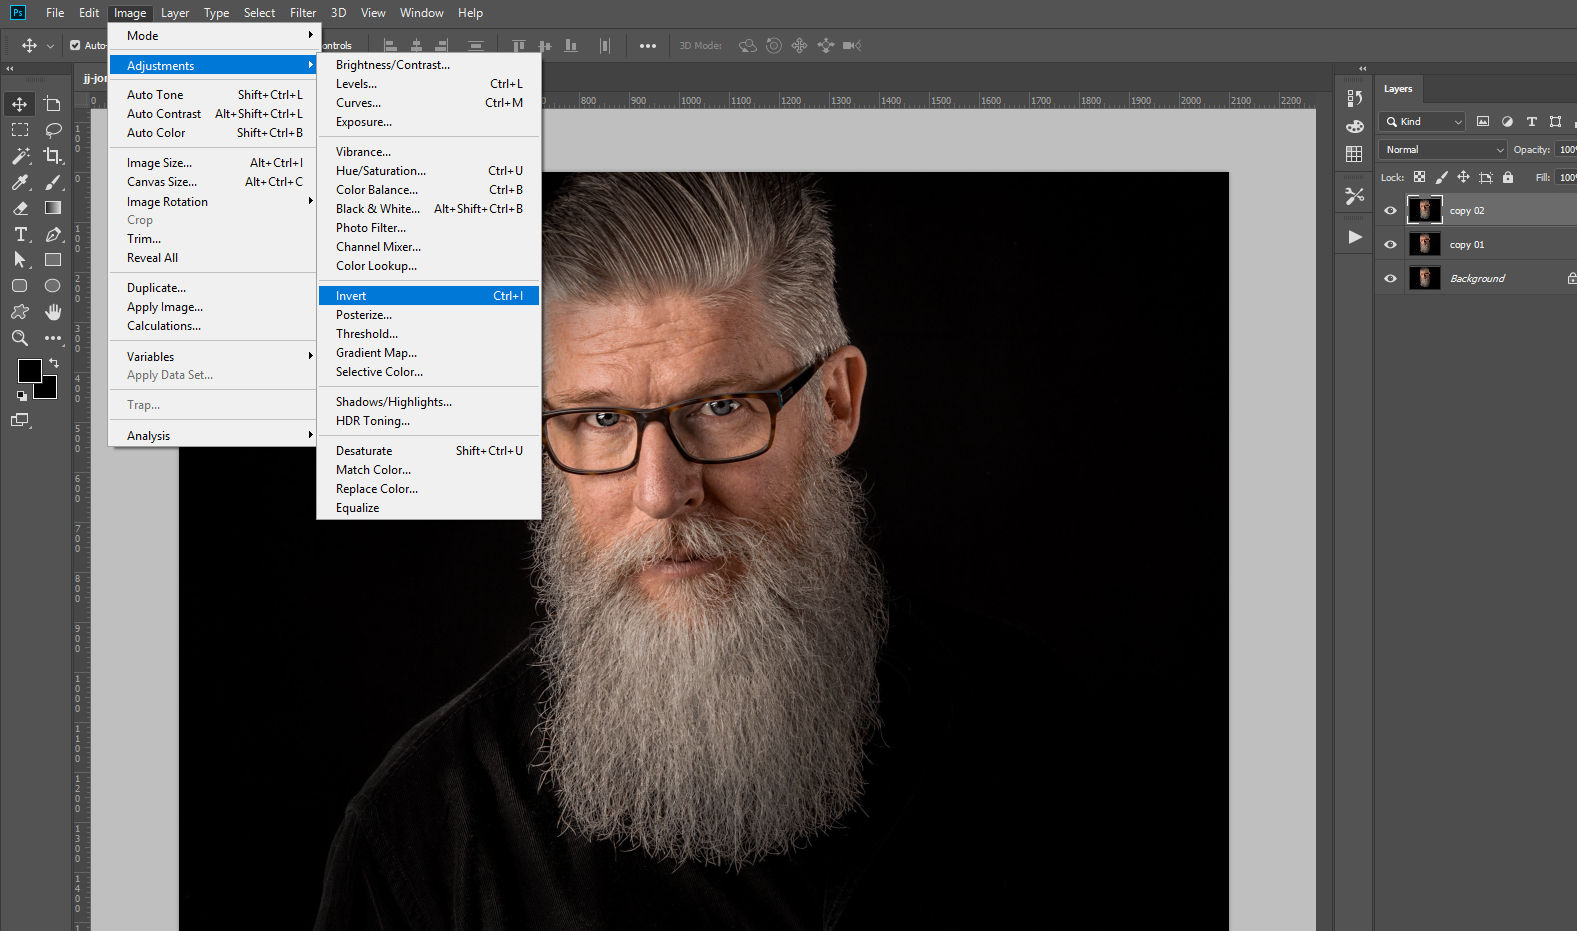
Task: Toggle lock image pixels
Action: [1441, 177]
